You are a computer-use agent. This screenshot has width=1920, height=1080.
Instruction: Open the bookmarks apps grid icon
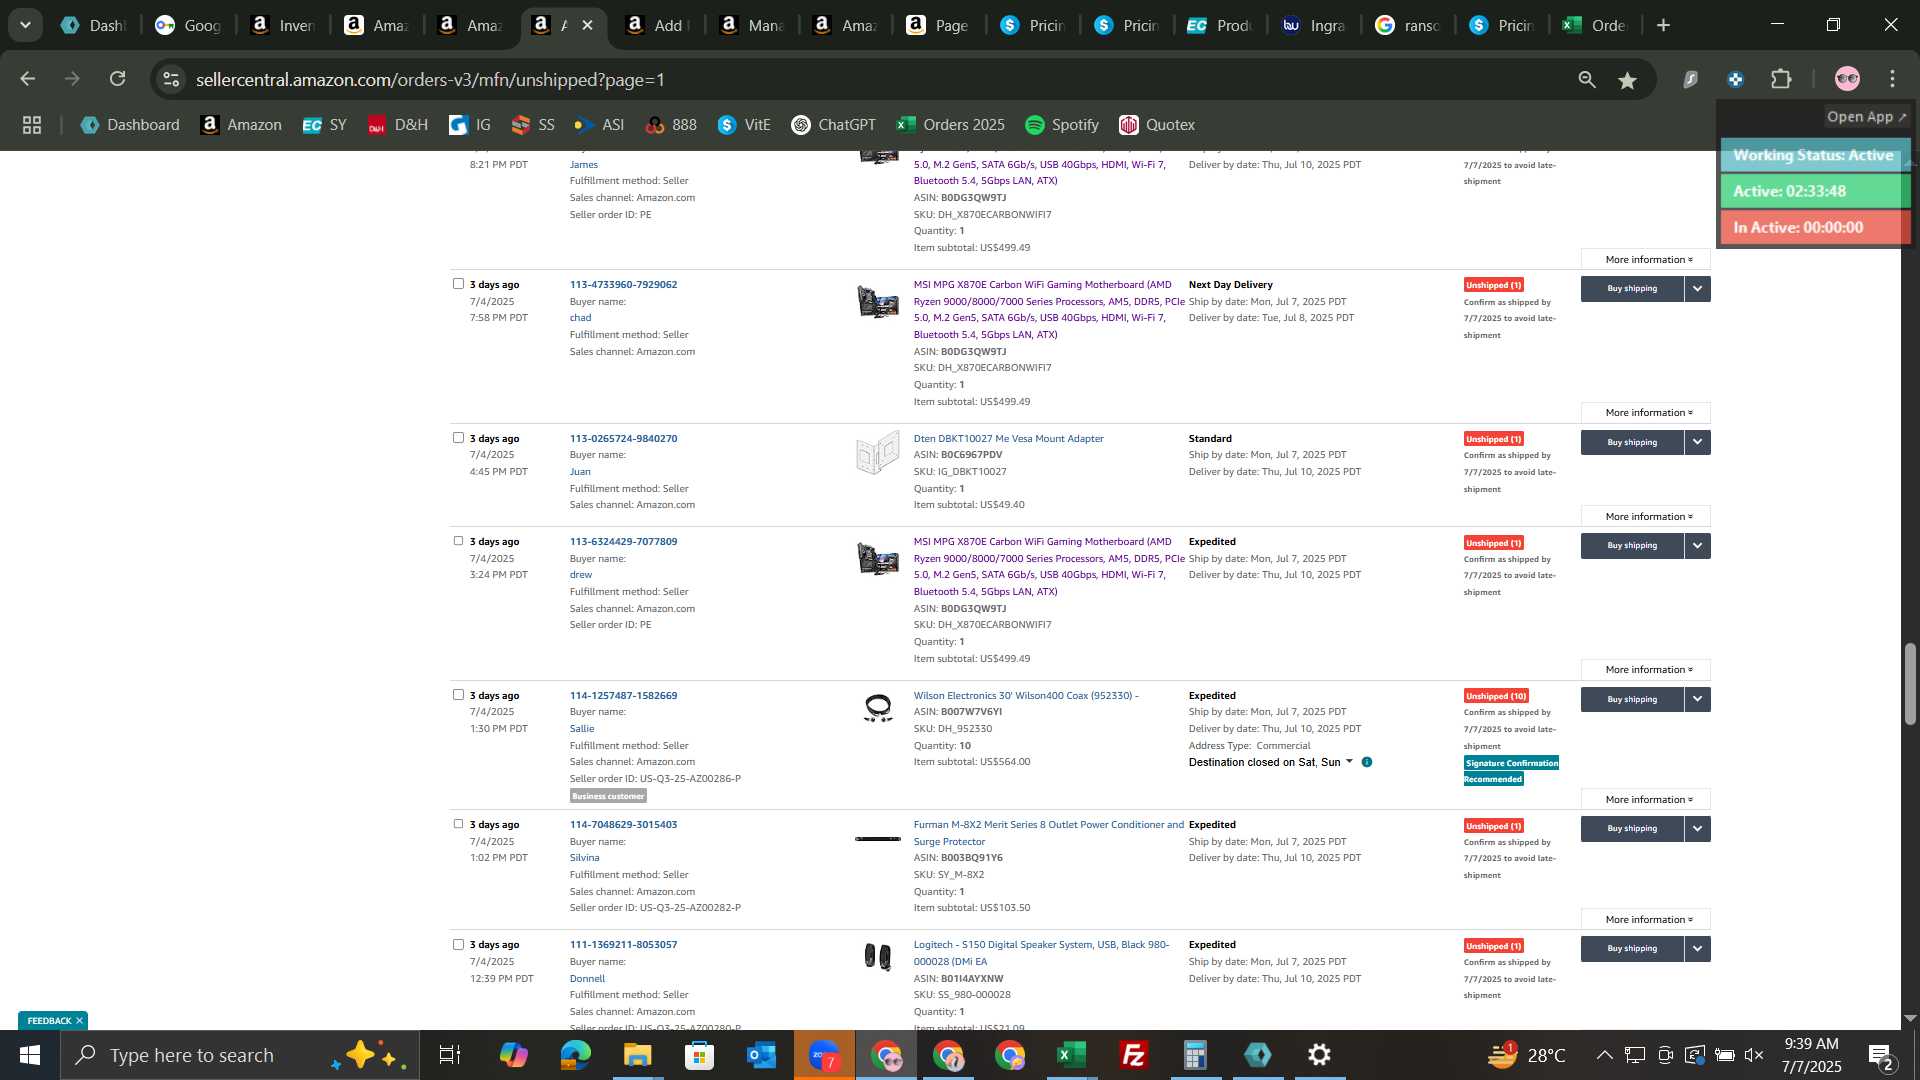tap(32, 125)
